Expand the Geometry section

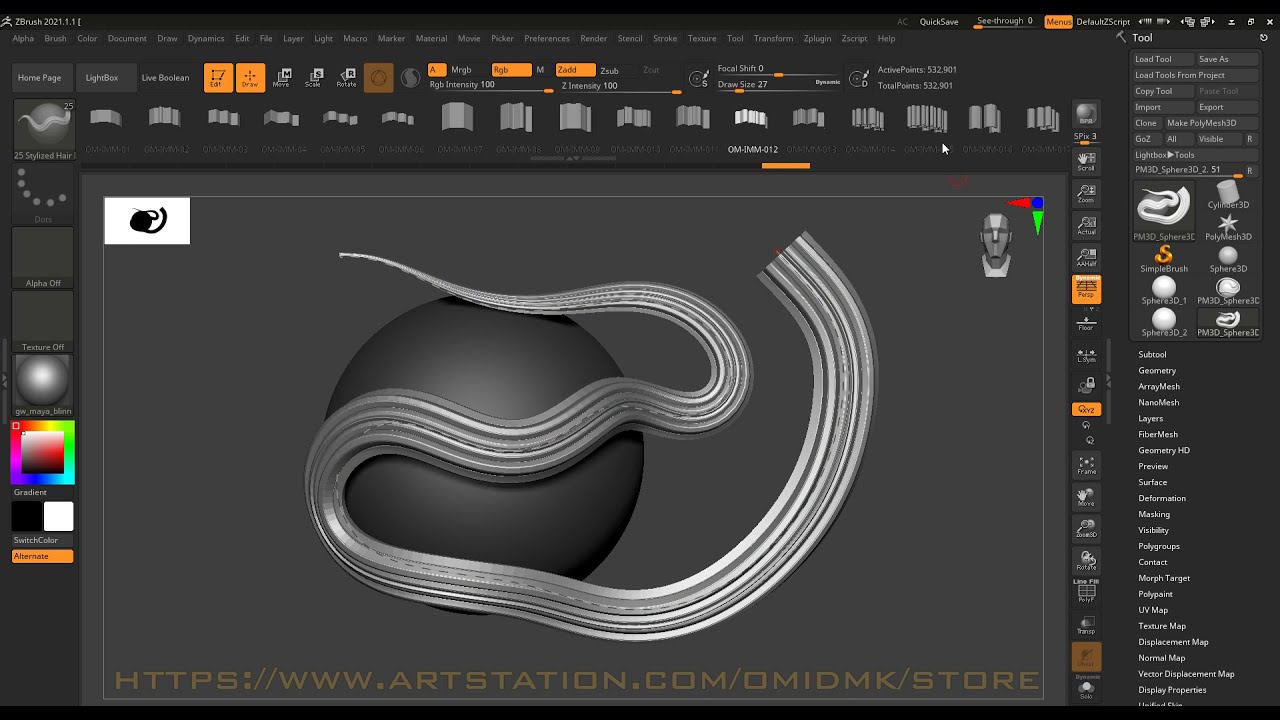1157,370
